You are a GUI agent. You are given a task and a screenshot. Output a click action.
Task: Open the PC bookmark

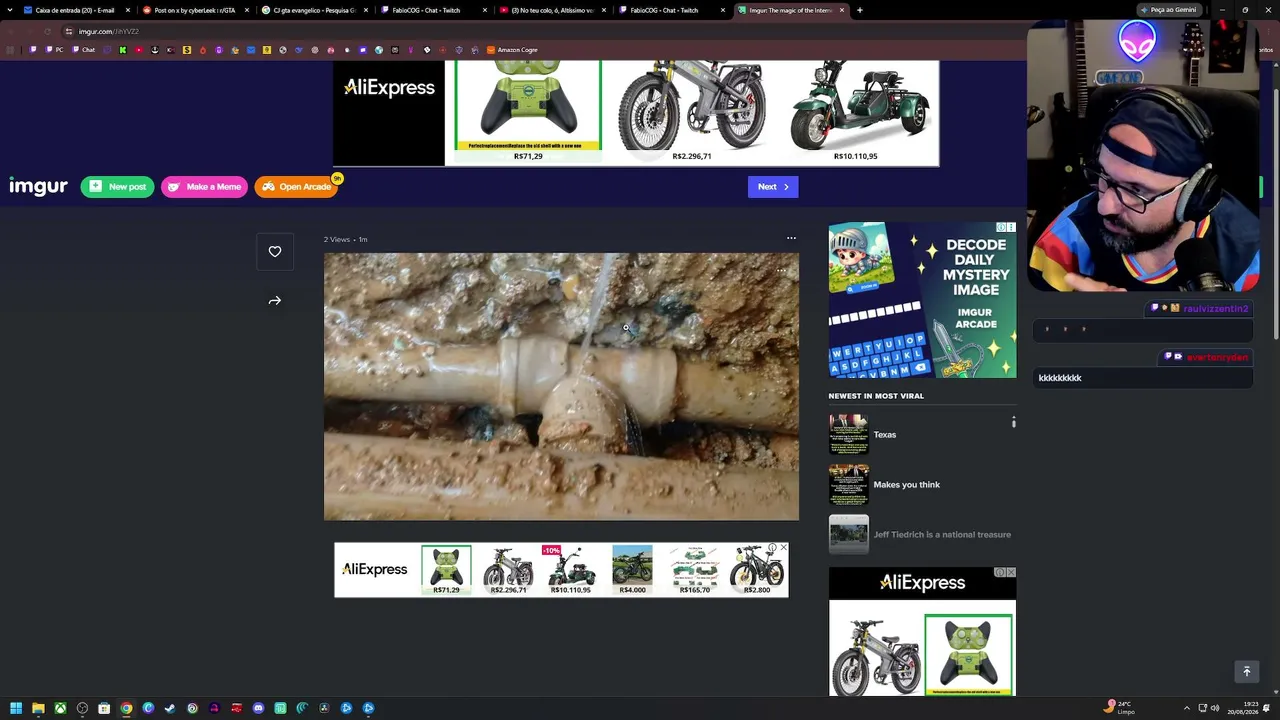coord(55,50)
